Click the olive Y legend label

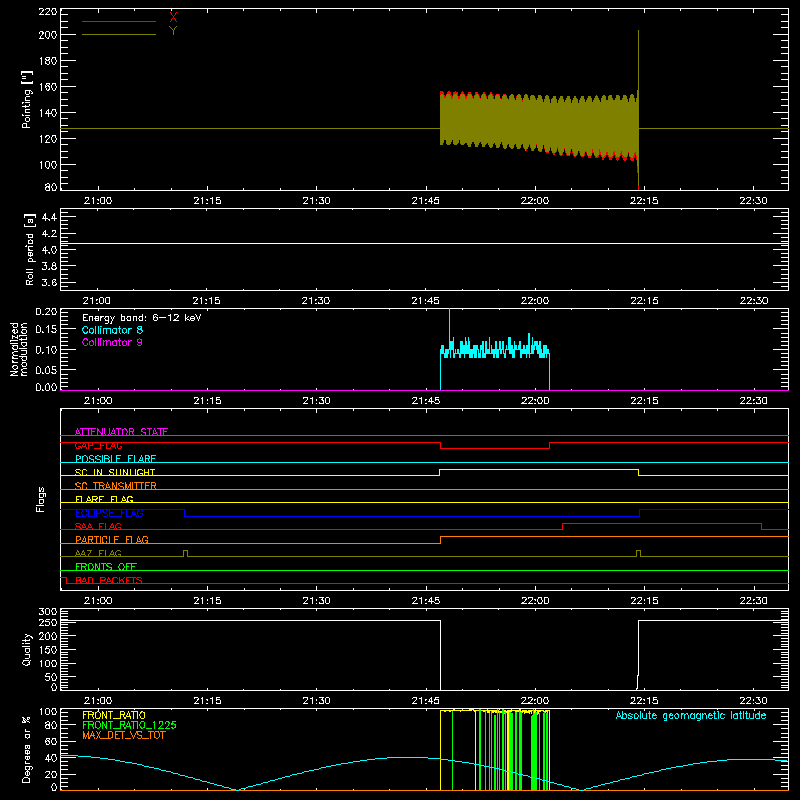173,31
